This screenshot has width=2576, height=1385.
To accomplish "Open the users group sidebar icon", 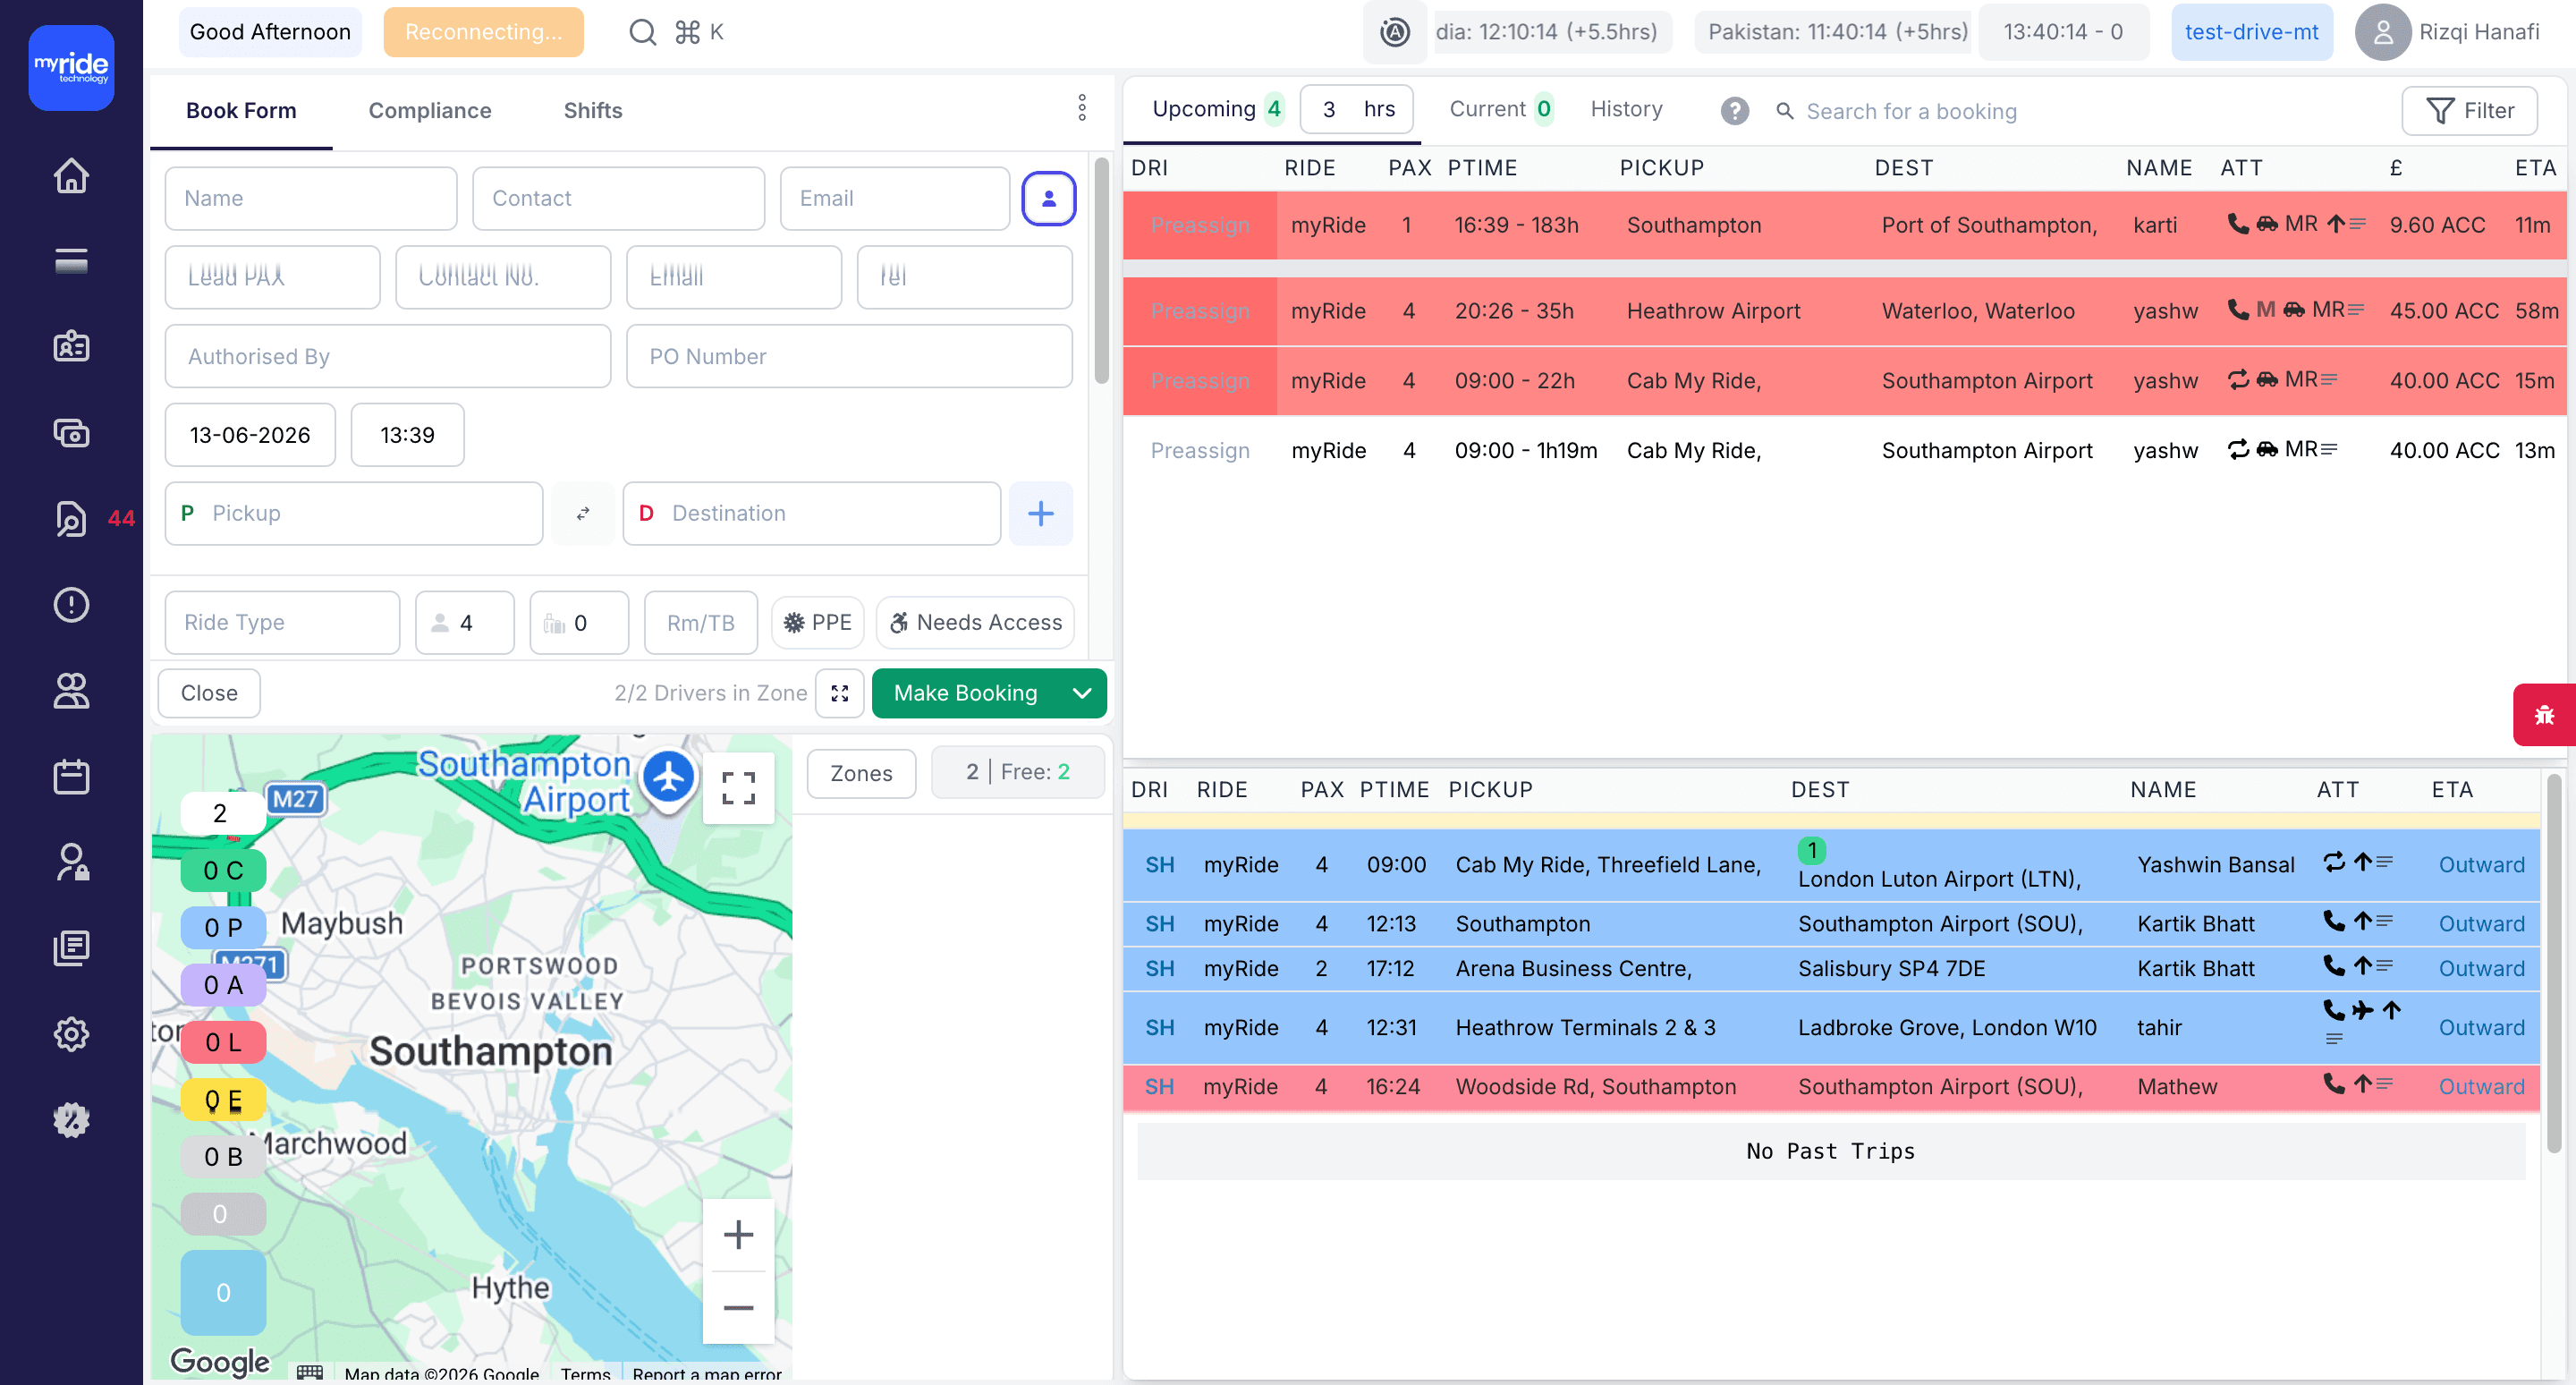I will tap(71, 690).
